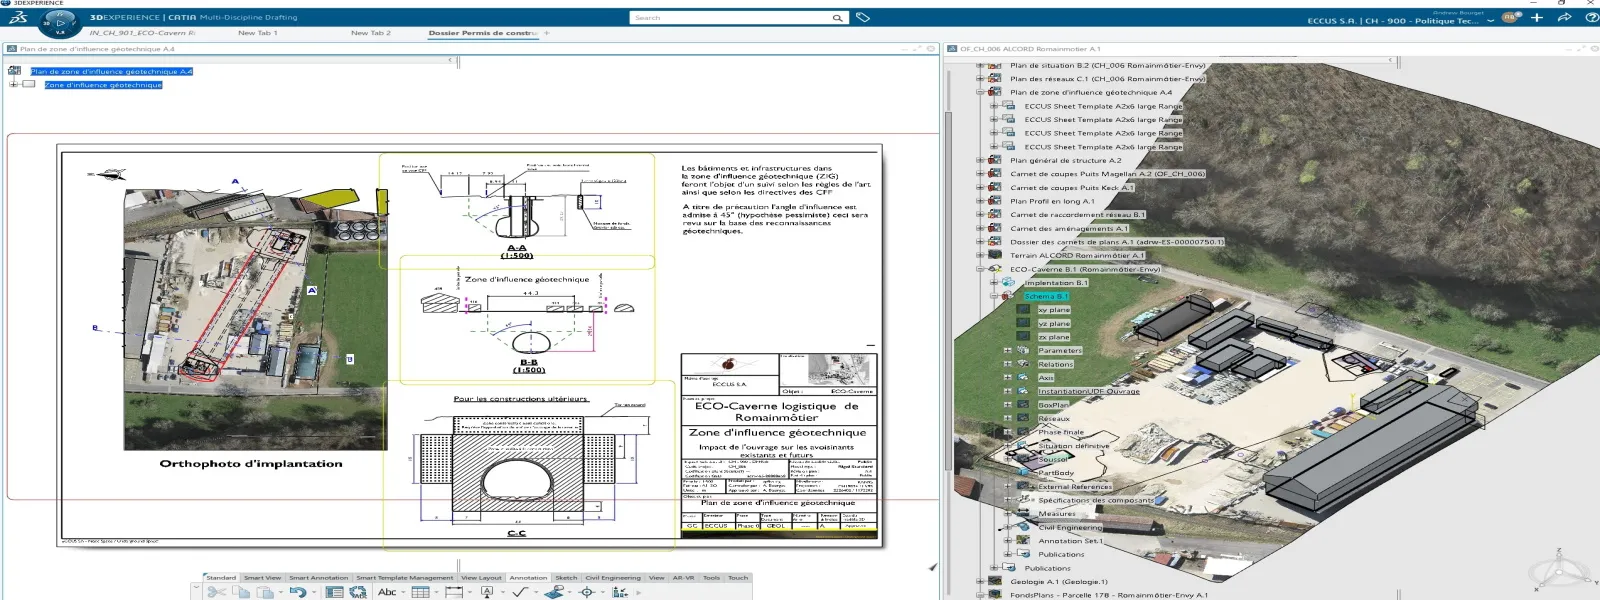Click the 3DS logo icon

pos(19,17)
